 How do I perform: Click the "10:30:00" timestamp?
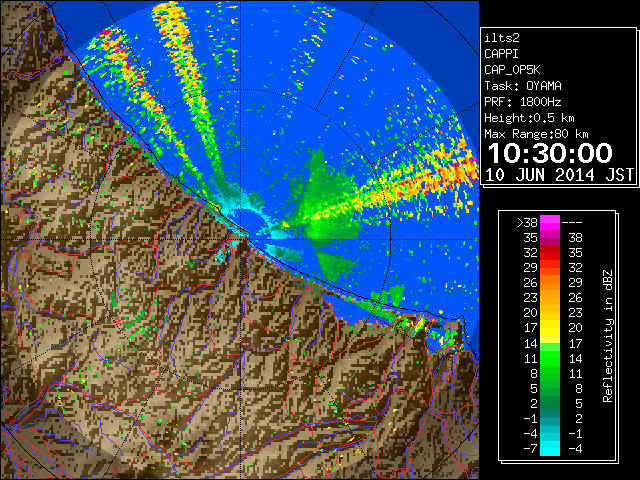tap(550, 153)
